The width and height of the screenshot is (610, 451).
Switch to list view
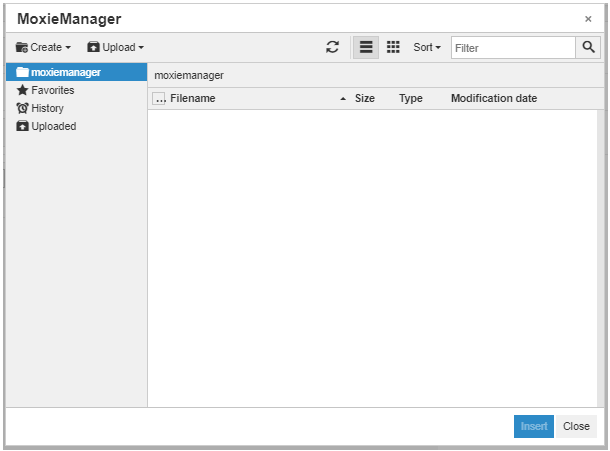pyautogui.click(x=366, y=47)
